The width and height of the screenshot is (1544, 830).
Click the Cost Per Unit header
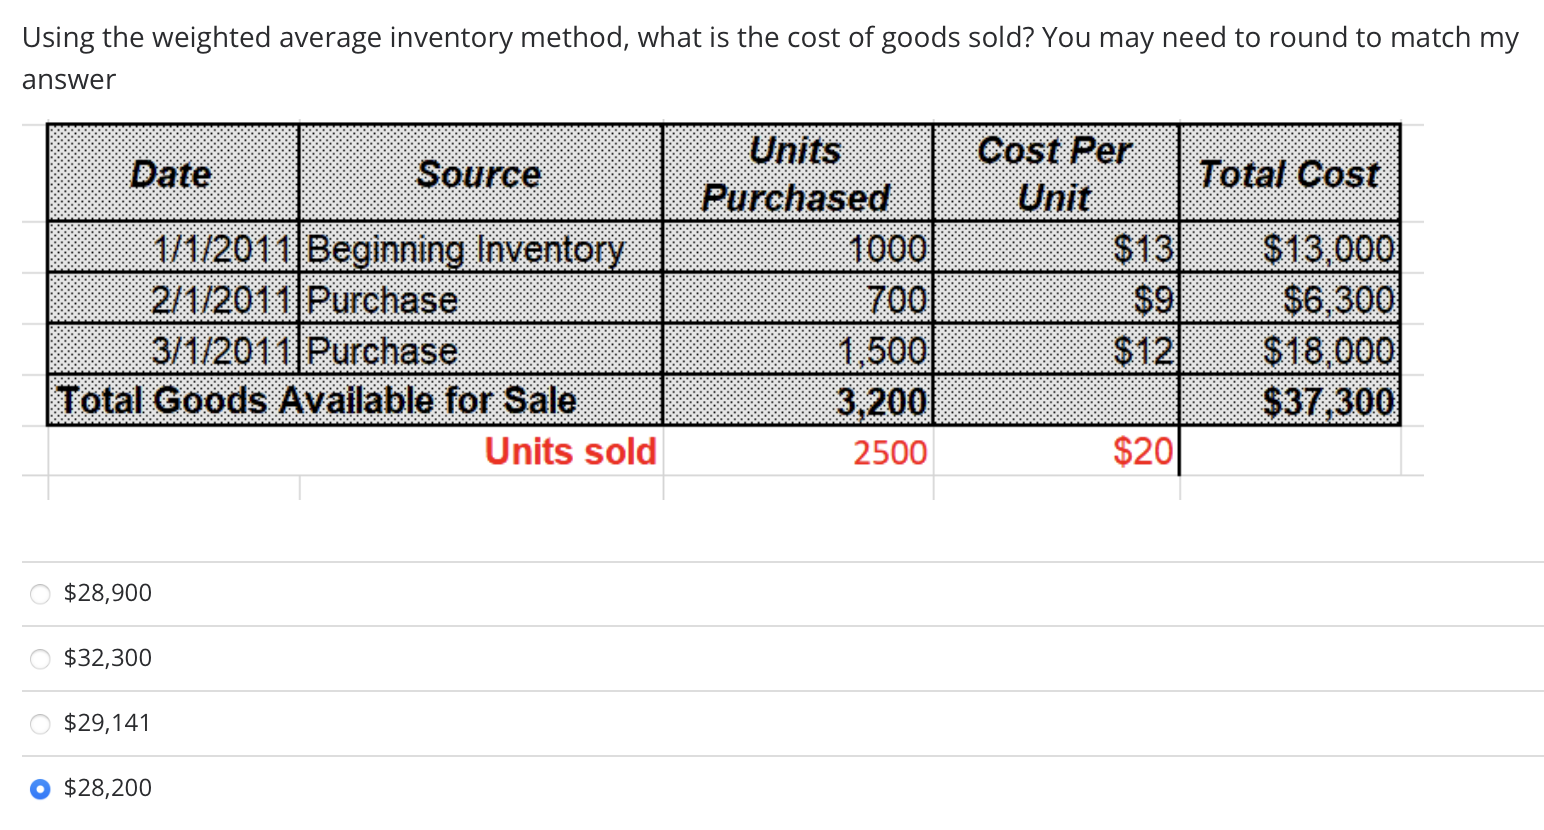[x=1055, y=173]
